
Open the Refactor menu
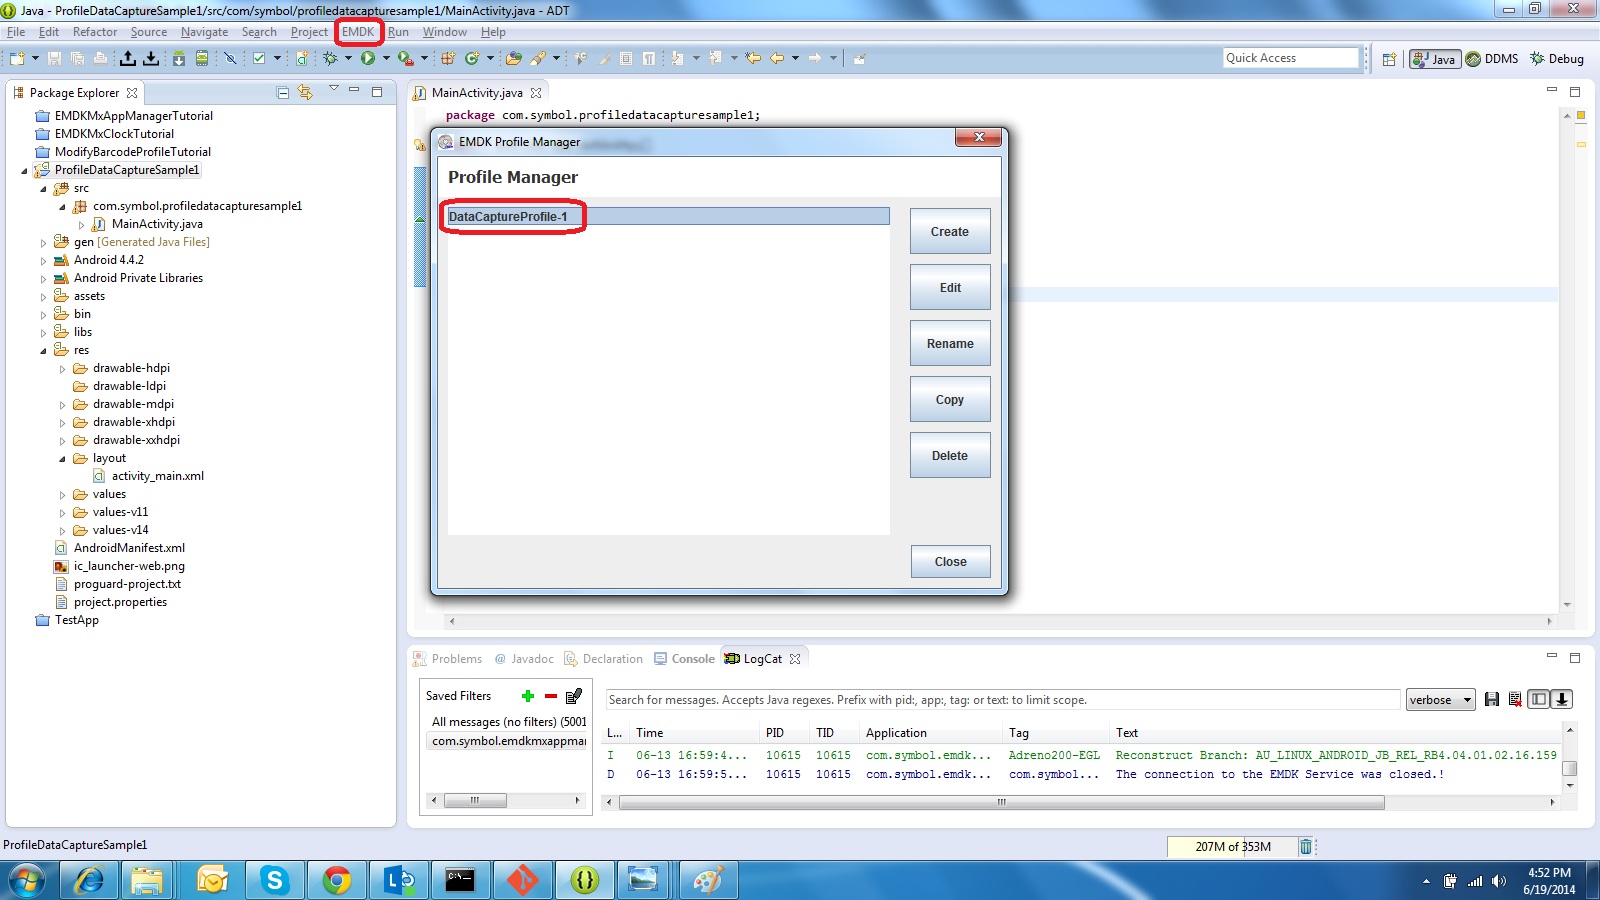click(x=95, y=32)
